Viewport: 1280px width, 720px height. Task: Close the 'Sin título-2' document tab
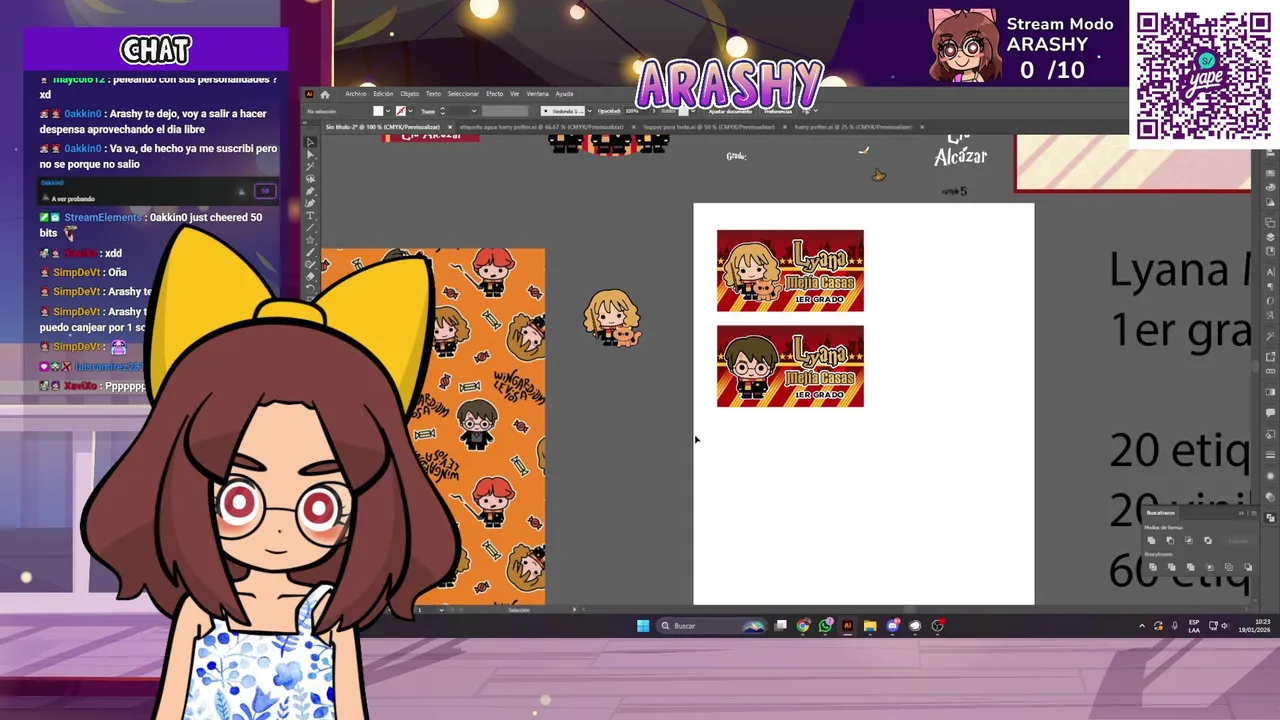(x=450, y=127)
